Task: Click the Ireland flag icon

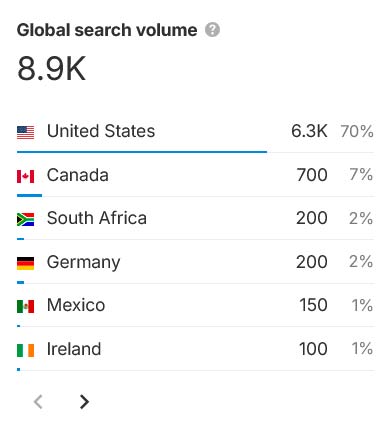Action: pyautogui.click(x=26, y=351)
